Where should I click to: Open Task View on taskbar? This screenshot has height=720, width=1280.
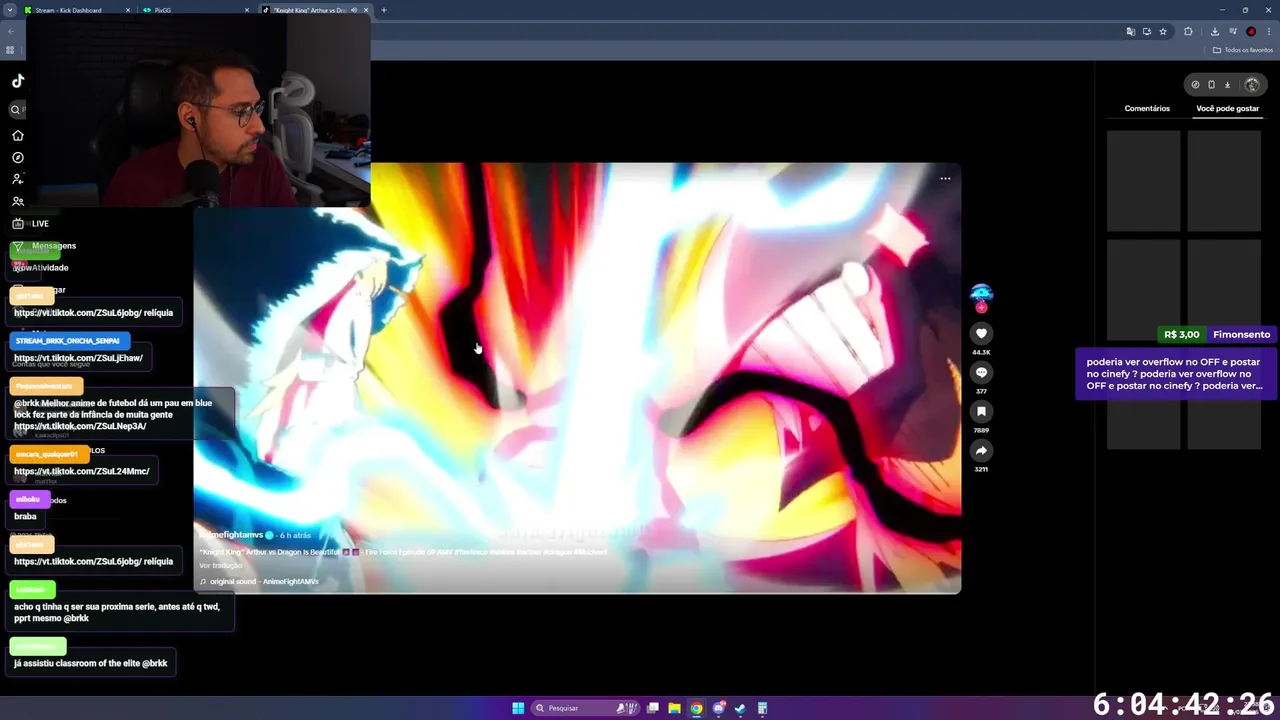click(653, 708)
